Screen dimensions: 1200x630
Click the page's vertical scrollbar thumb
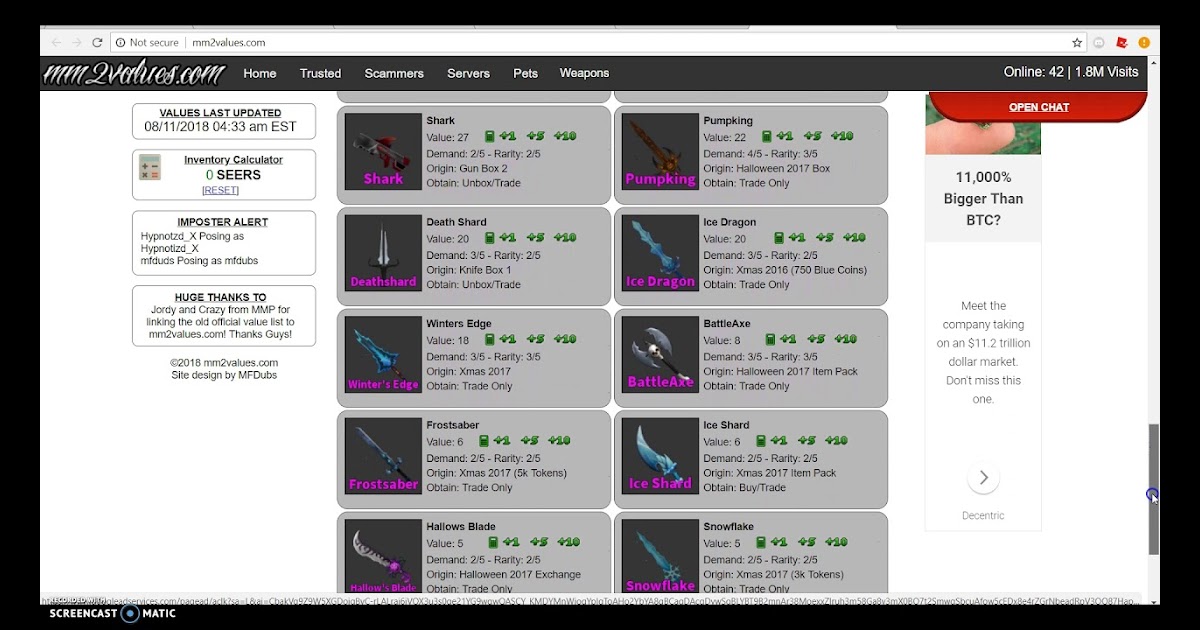[1153, 489]
